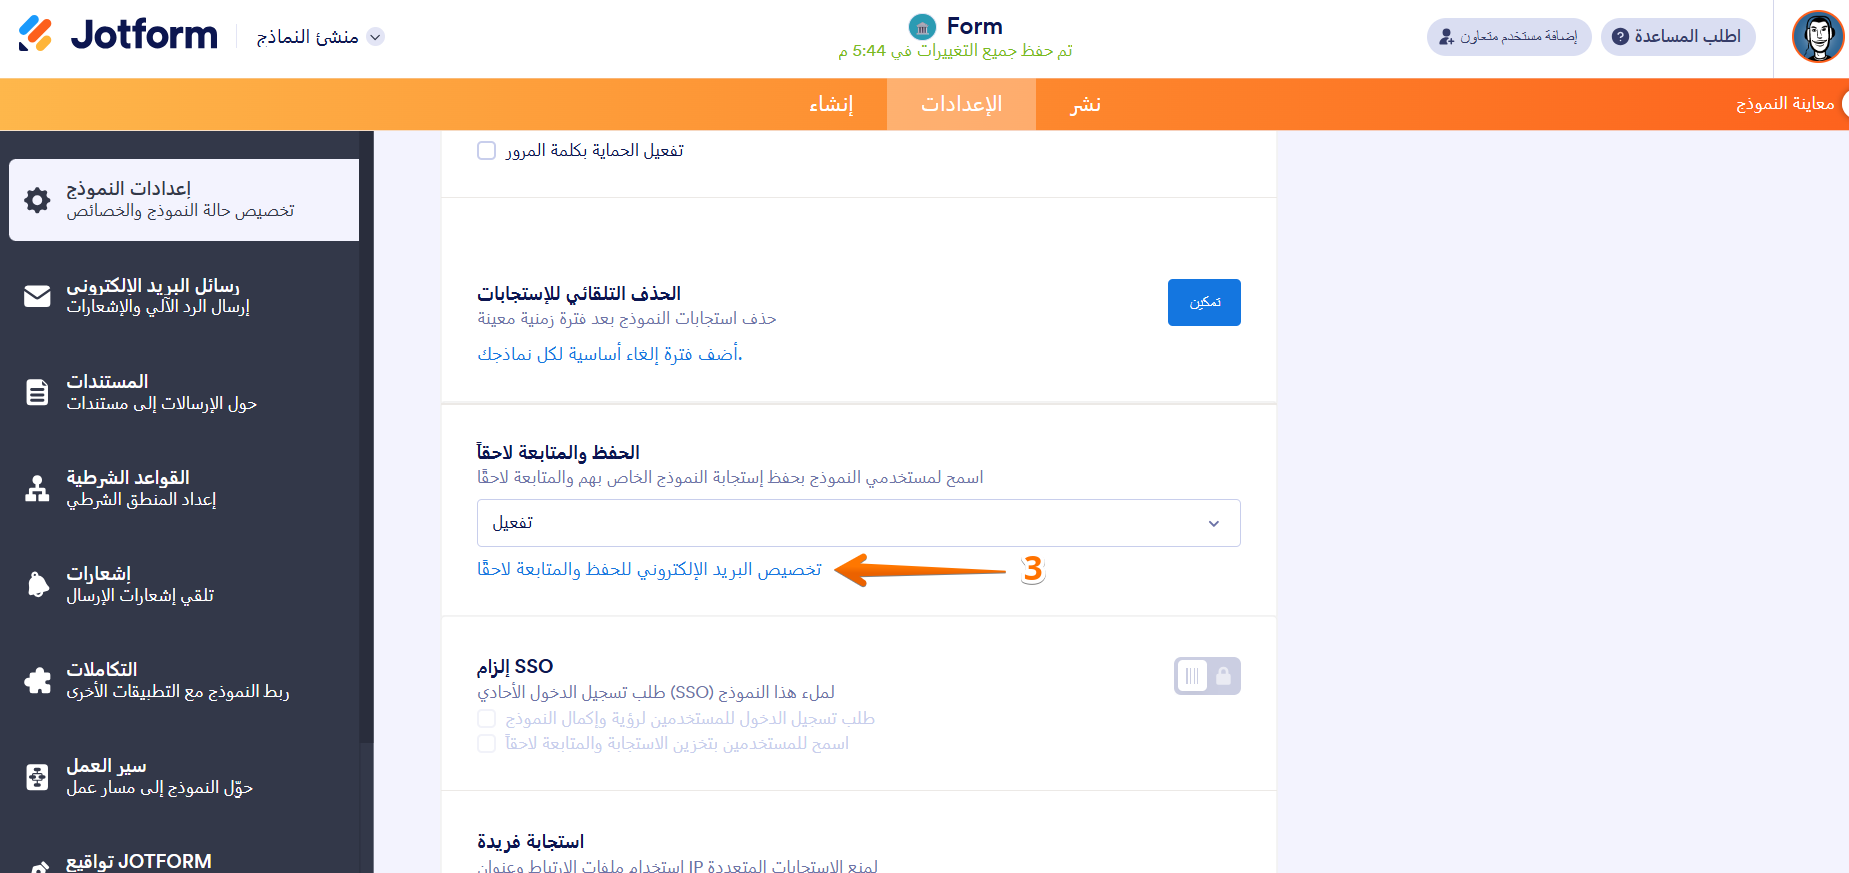Toggle the إلزام SSO locked switch

tap(1207, 676)
